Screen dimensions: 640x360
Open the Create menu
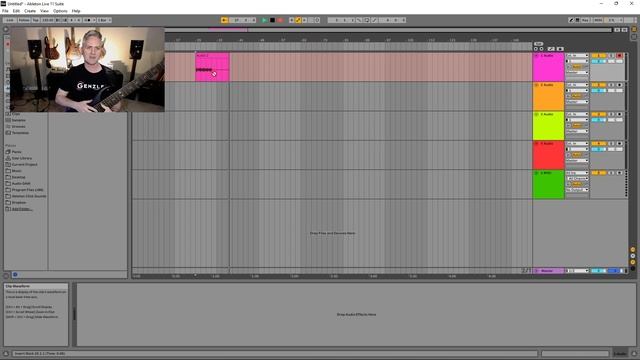click(30, 11)
